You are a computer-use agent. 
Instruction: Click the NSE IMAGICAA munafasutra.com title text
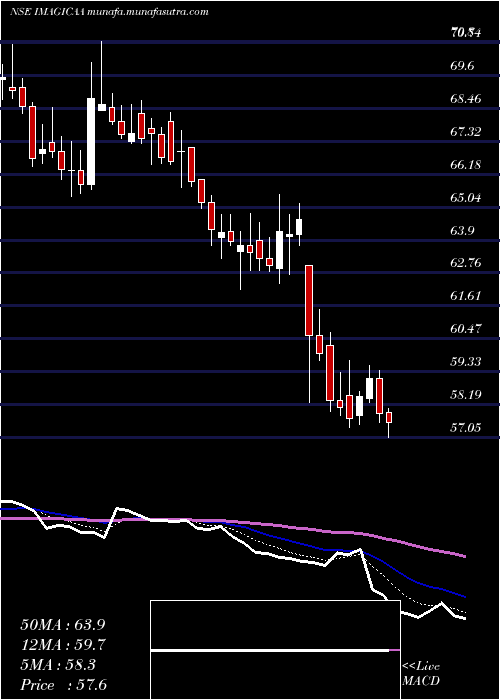click(x=109, y=12)
